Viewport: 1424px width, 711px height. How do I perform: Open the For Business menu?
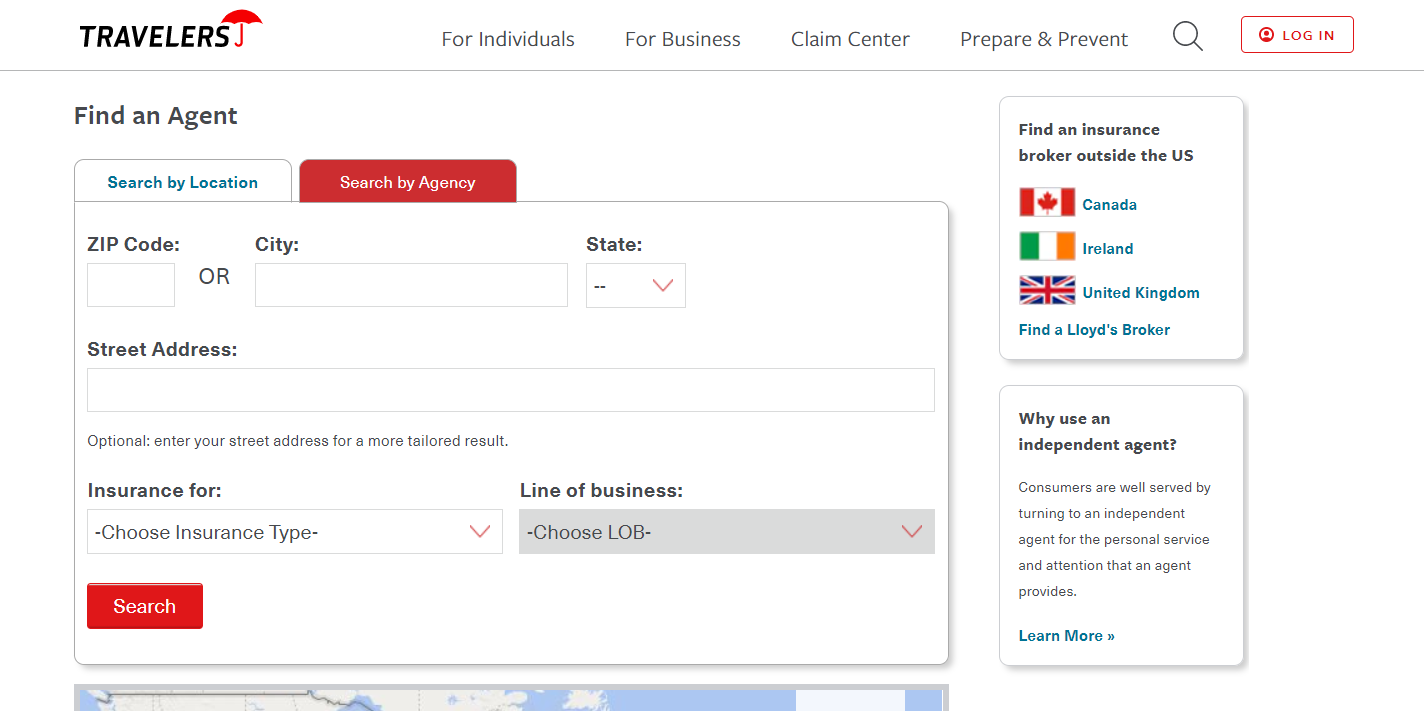pyautogui.click(x=683, y=39)
